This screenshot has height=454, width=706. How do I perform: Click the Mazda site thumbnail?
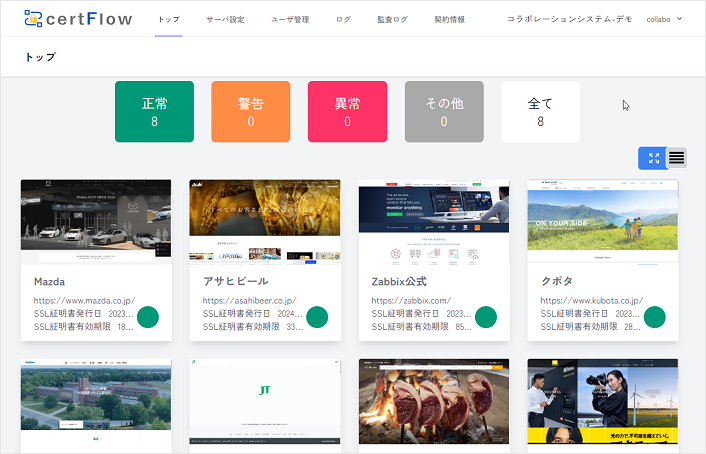click(x=96, y=221)
